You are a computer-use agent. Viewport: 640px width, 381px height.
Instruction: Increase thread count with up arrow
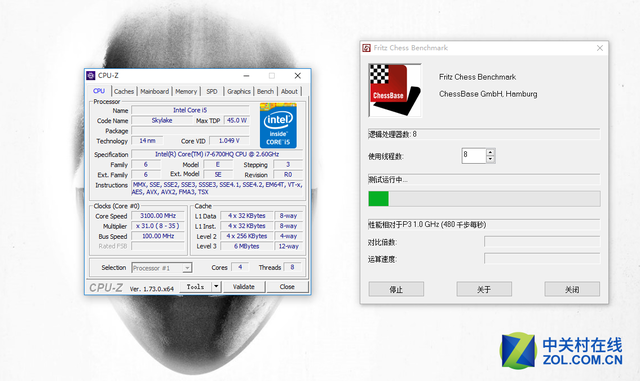(x=491, y=152)
